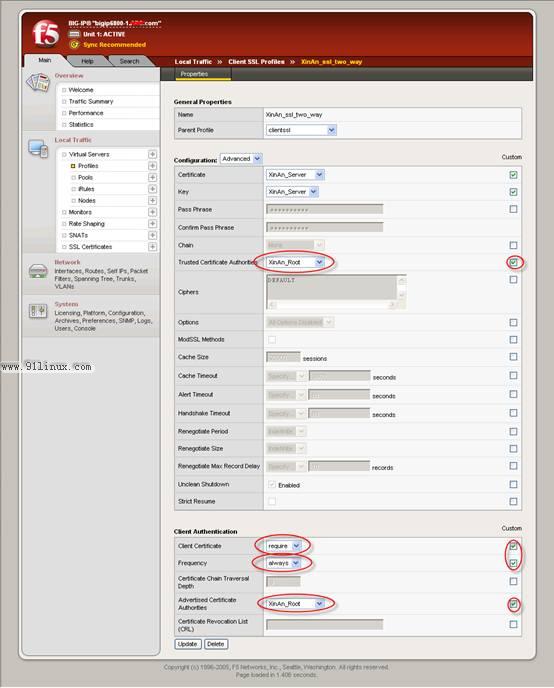This screenshot has width=554, height=688.
Task: Open the Configuration Advanced dropdown
Action: (241, 159)
